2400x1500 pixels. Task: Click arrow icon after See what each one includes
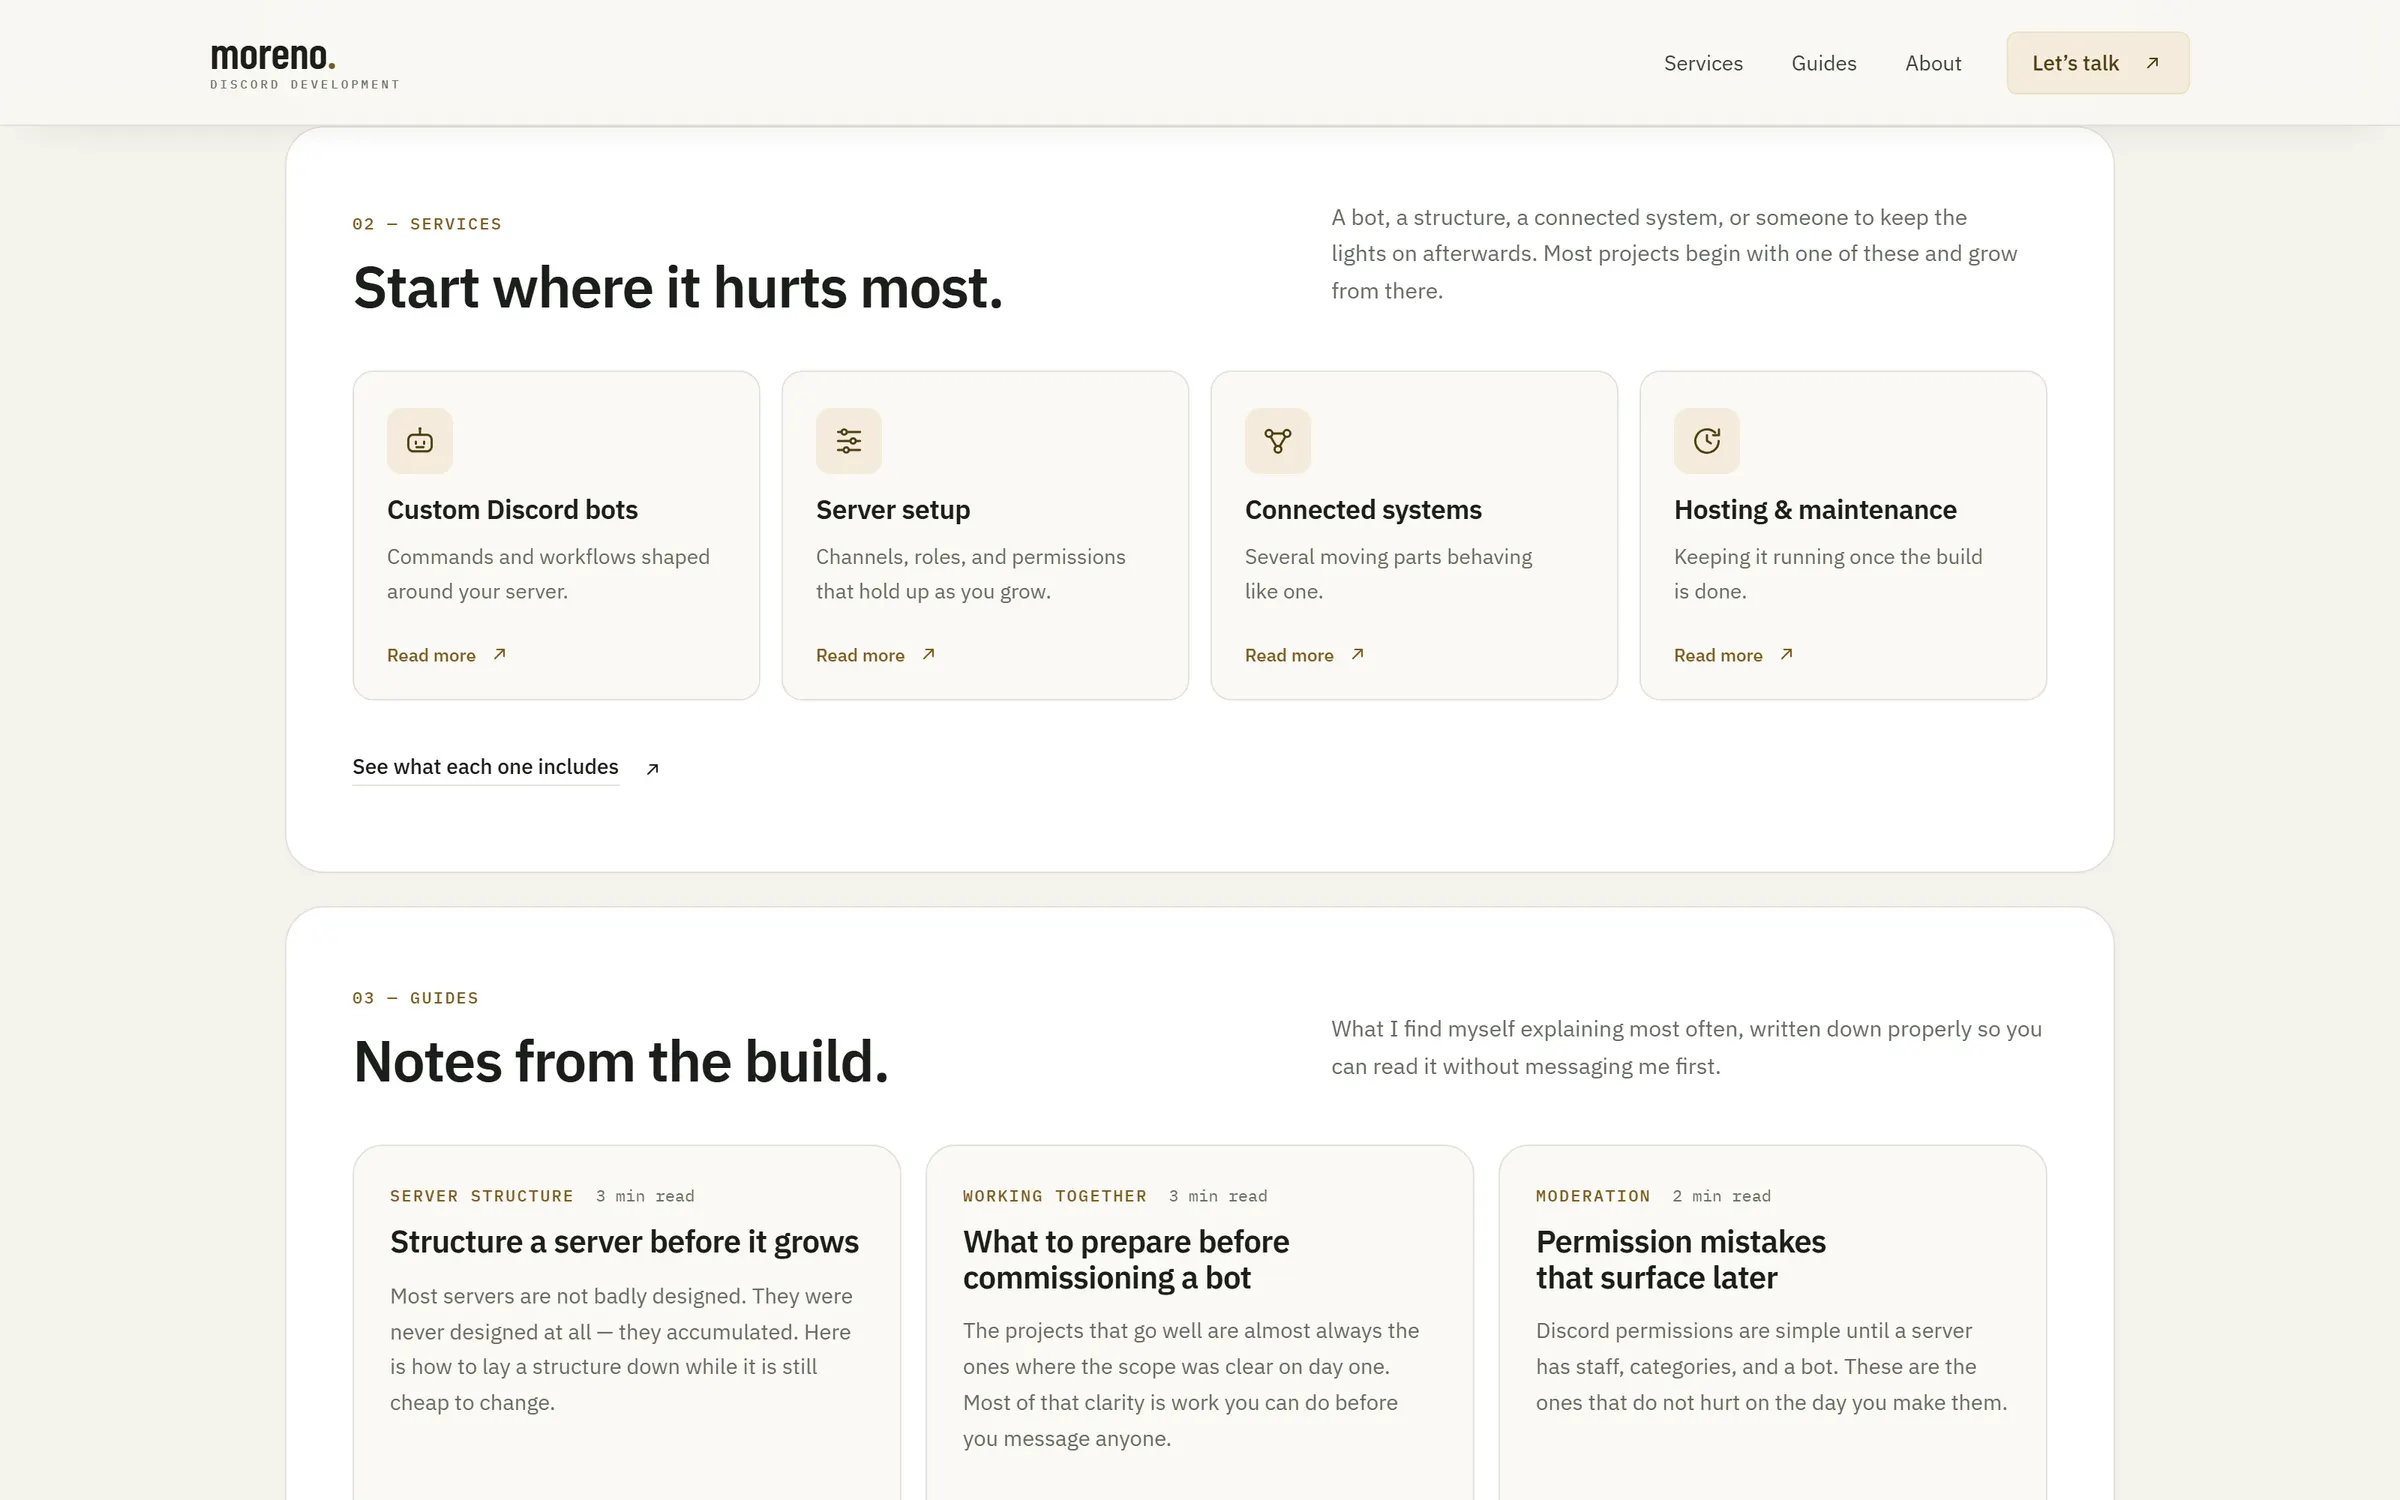[x=653, y=768]
